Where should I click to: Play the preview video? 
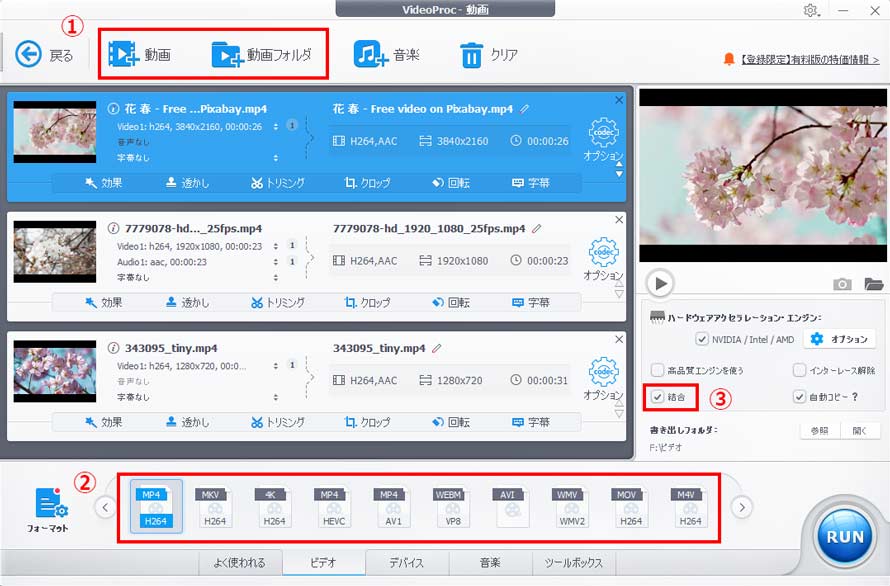tap(660, 283)
